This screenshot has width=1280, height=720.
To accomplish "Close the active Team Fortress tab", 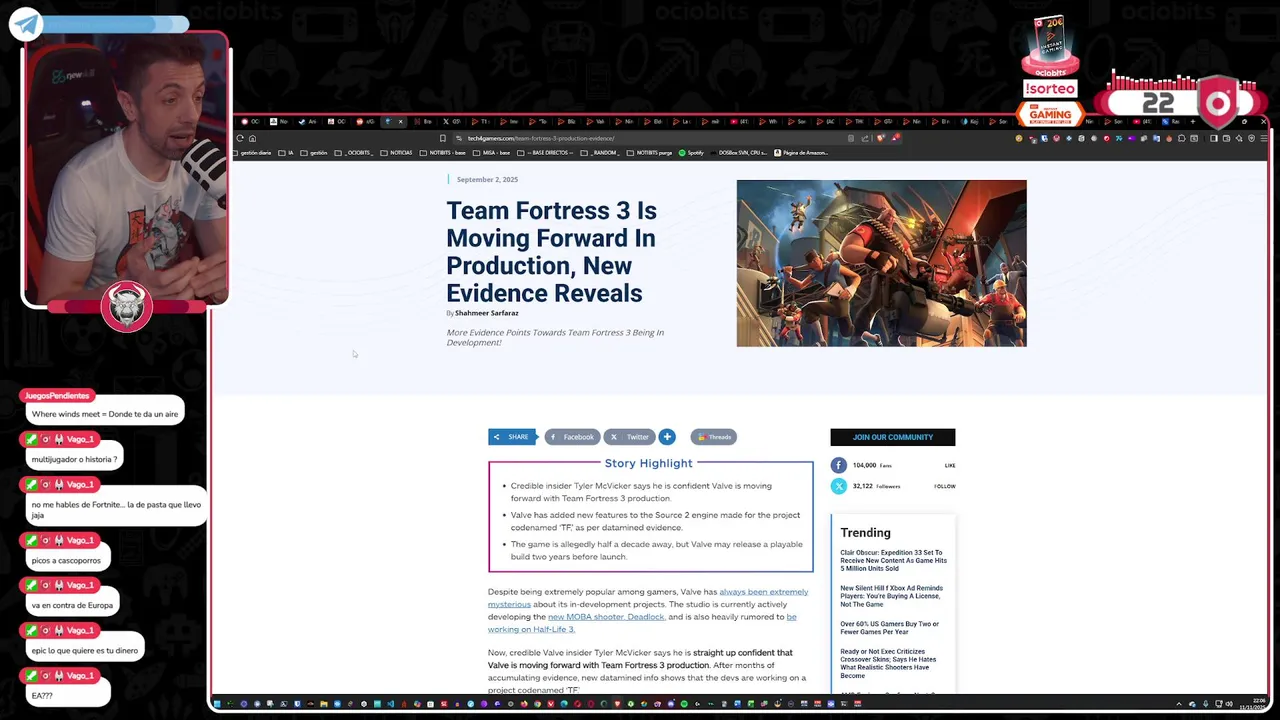I will pyautogui.click(x=400, y=121).
